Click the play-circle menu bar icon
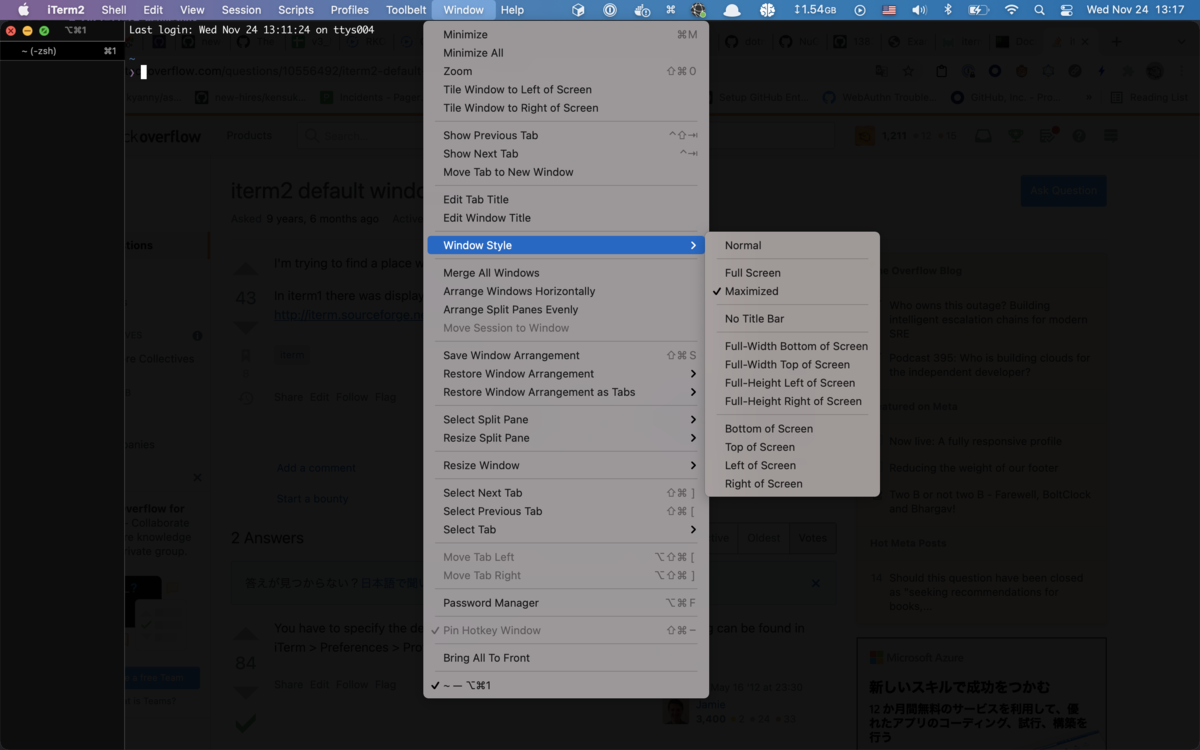 point(859,10)
